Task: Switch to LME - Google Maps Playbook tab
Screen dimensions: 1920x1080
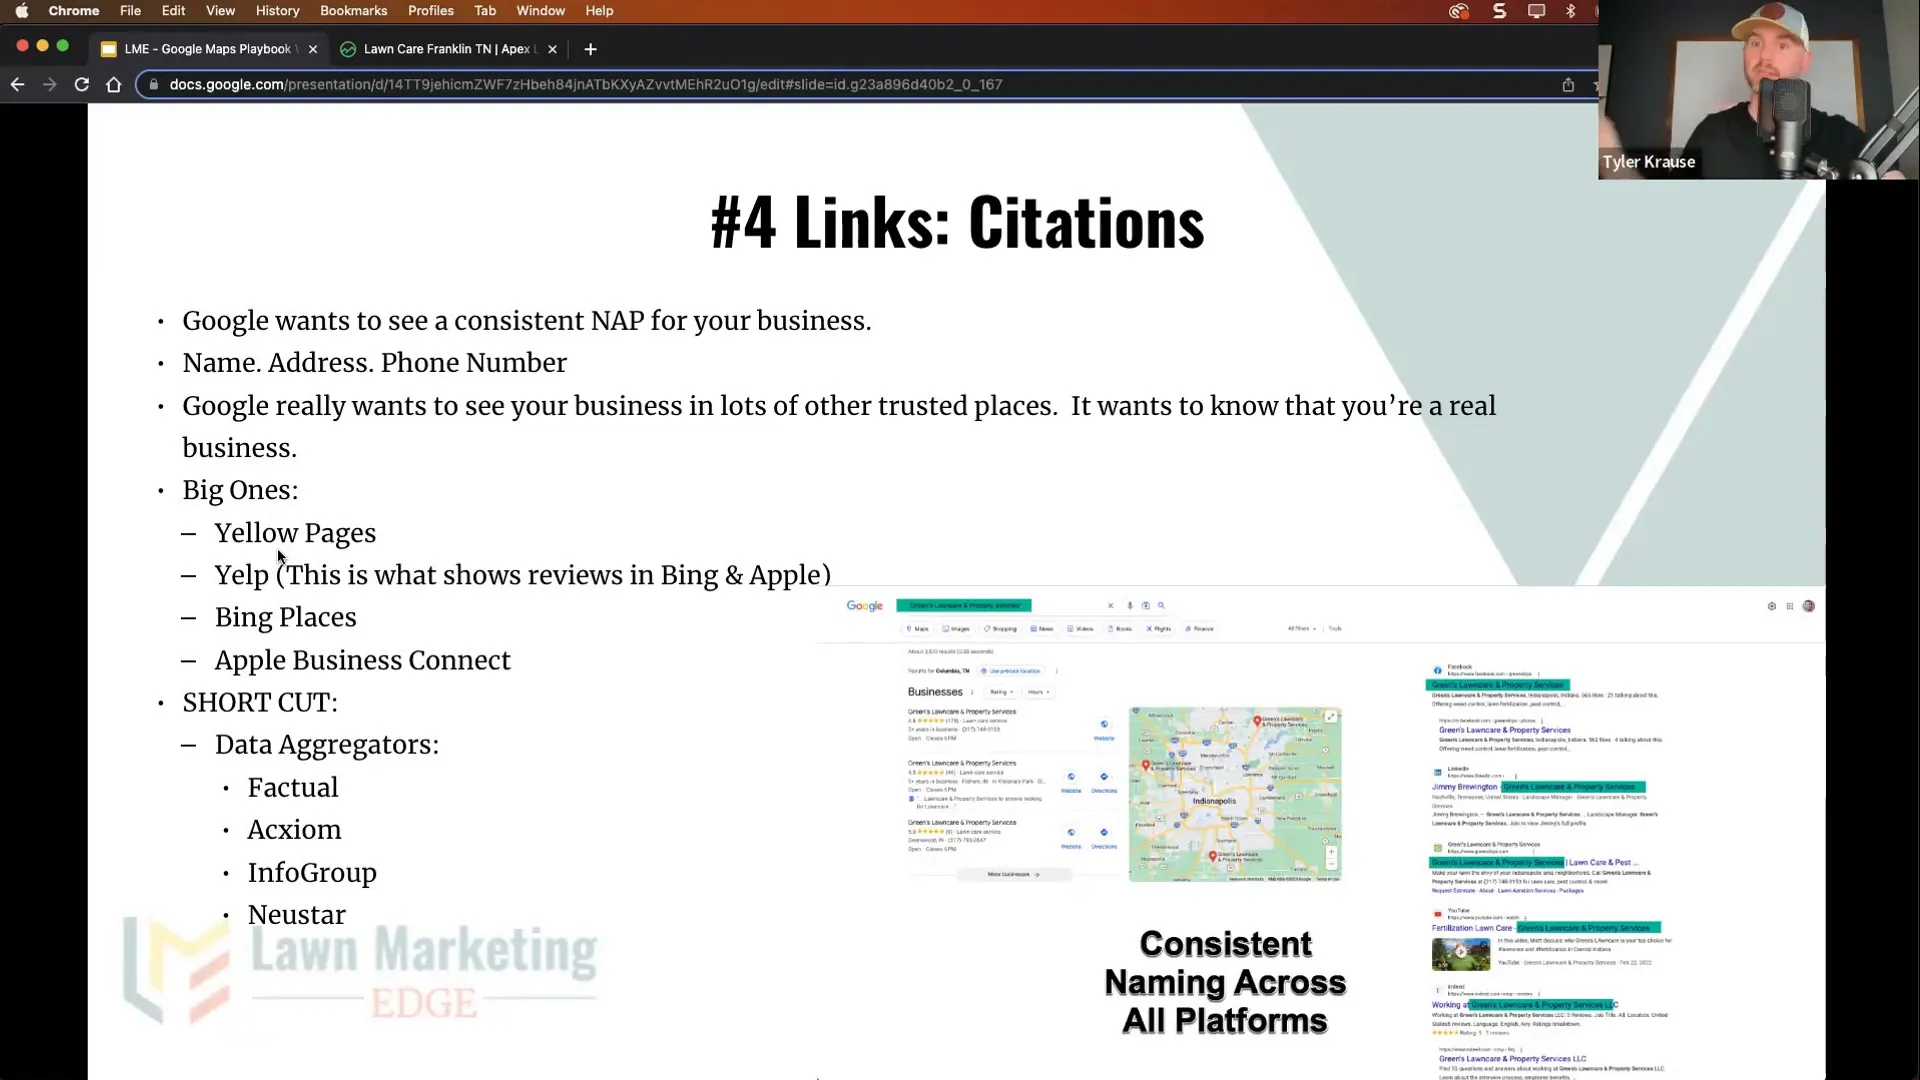Action: (x=210, y=49)
